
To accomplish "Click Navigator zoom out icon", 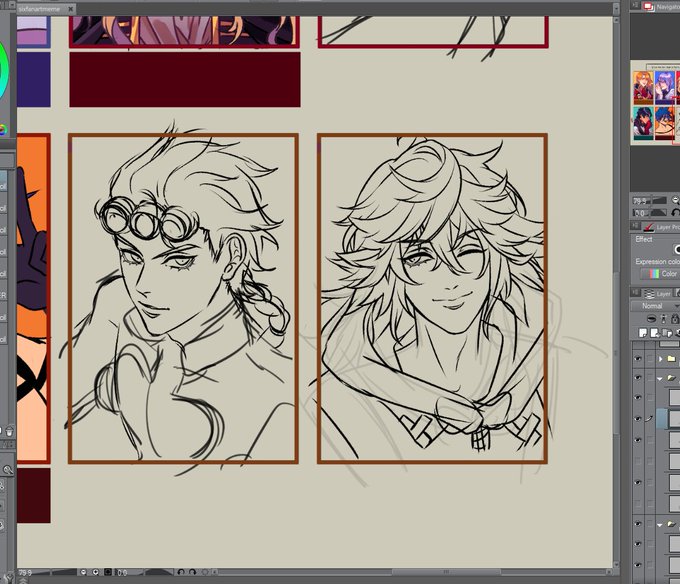I will click(x=676, y=200).
